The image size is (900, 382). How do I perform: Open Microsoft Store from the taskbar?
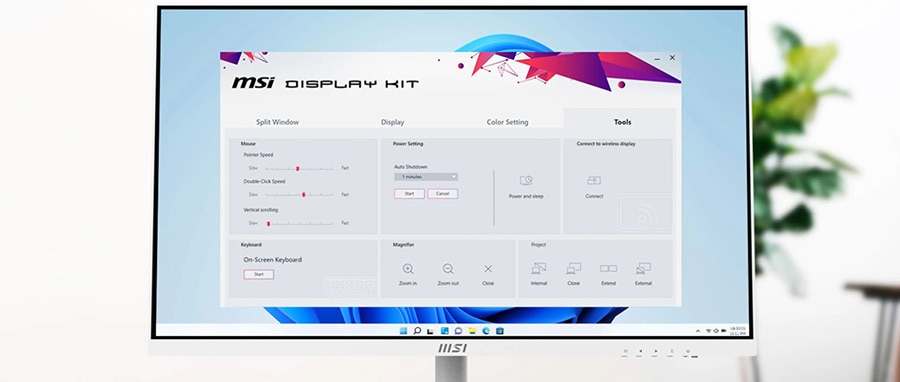coord(499,331)
